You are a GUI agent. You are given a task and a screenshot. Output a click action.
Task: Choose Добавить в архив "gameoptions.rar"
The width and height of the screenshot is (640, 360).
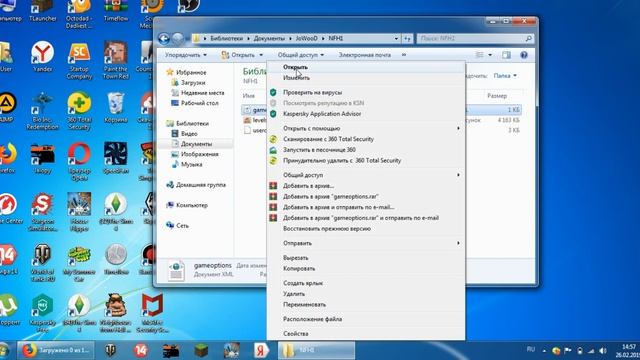[331, 196]
